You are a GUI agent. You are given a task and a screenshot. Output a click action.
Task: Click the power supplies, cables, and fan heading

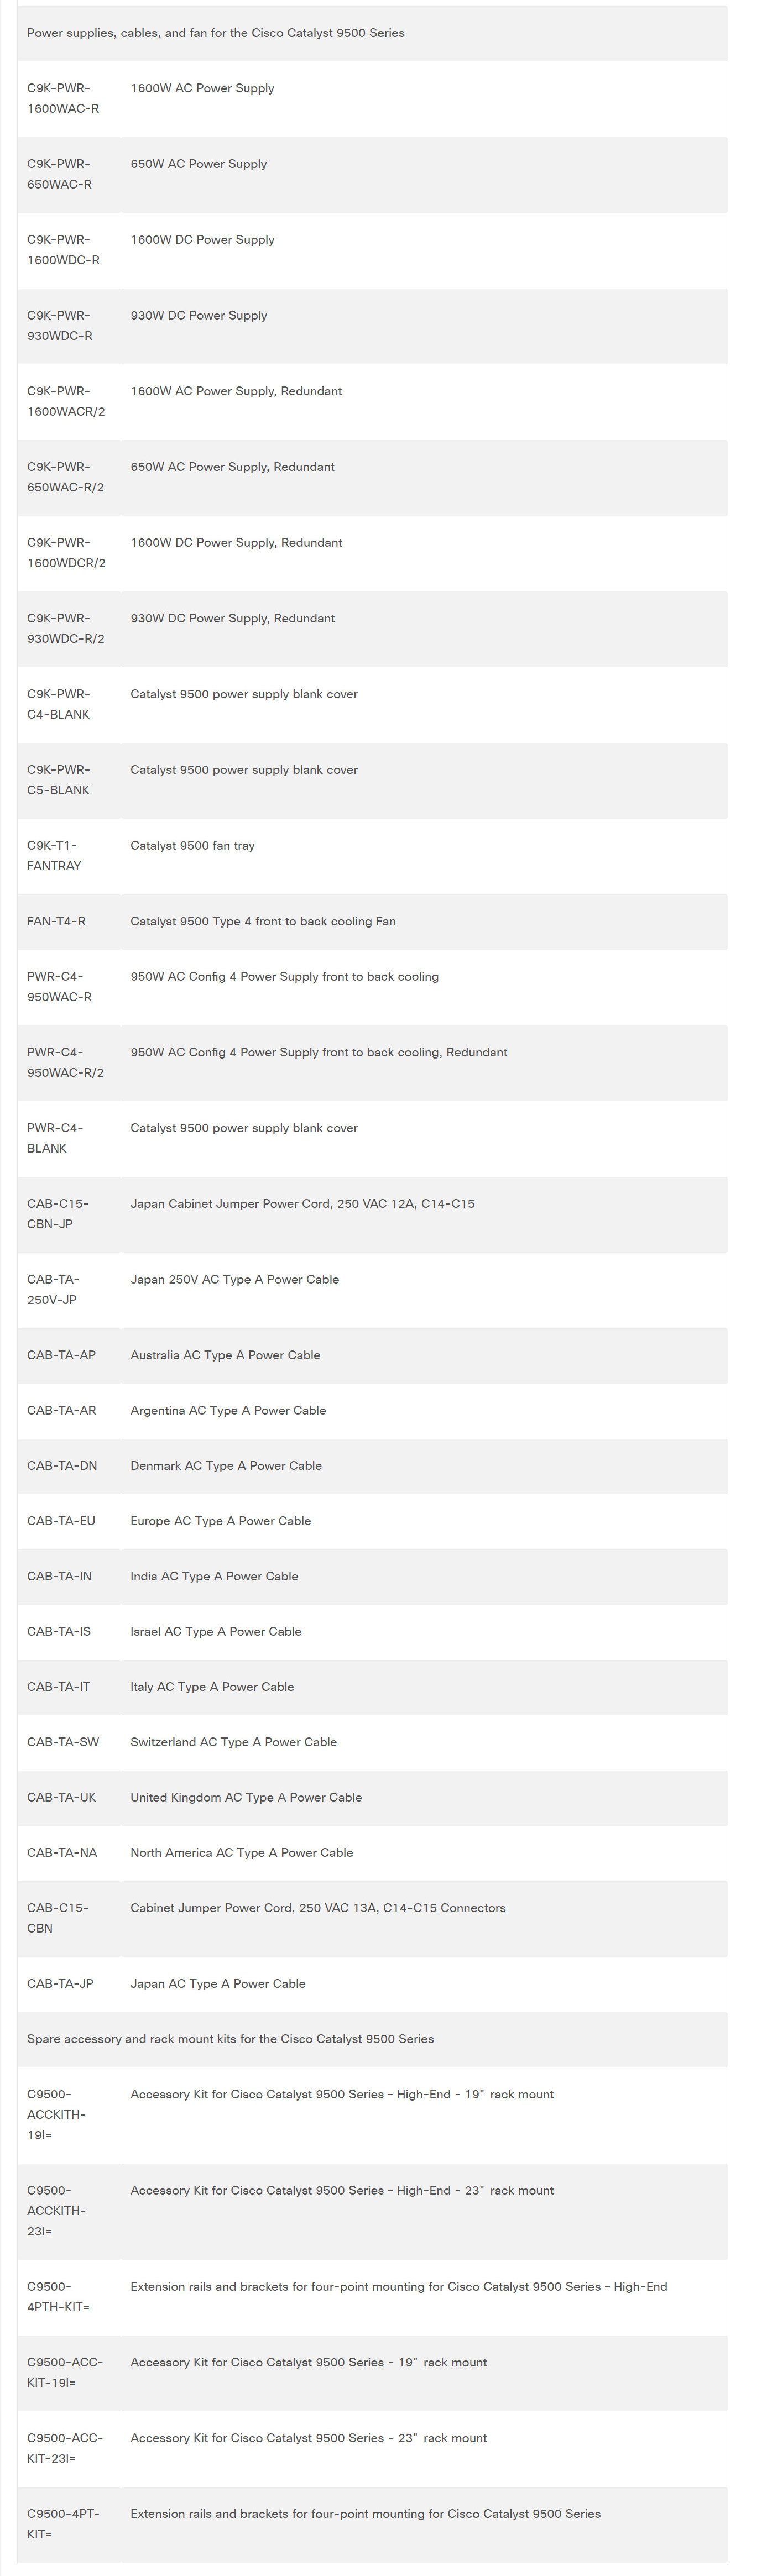click(x=216, y=33)
